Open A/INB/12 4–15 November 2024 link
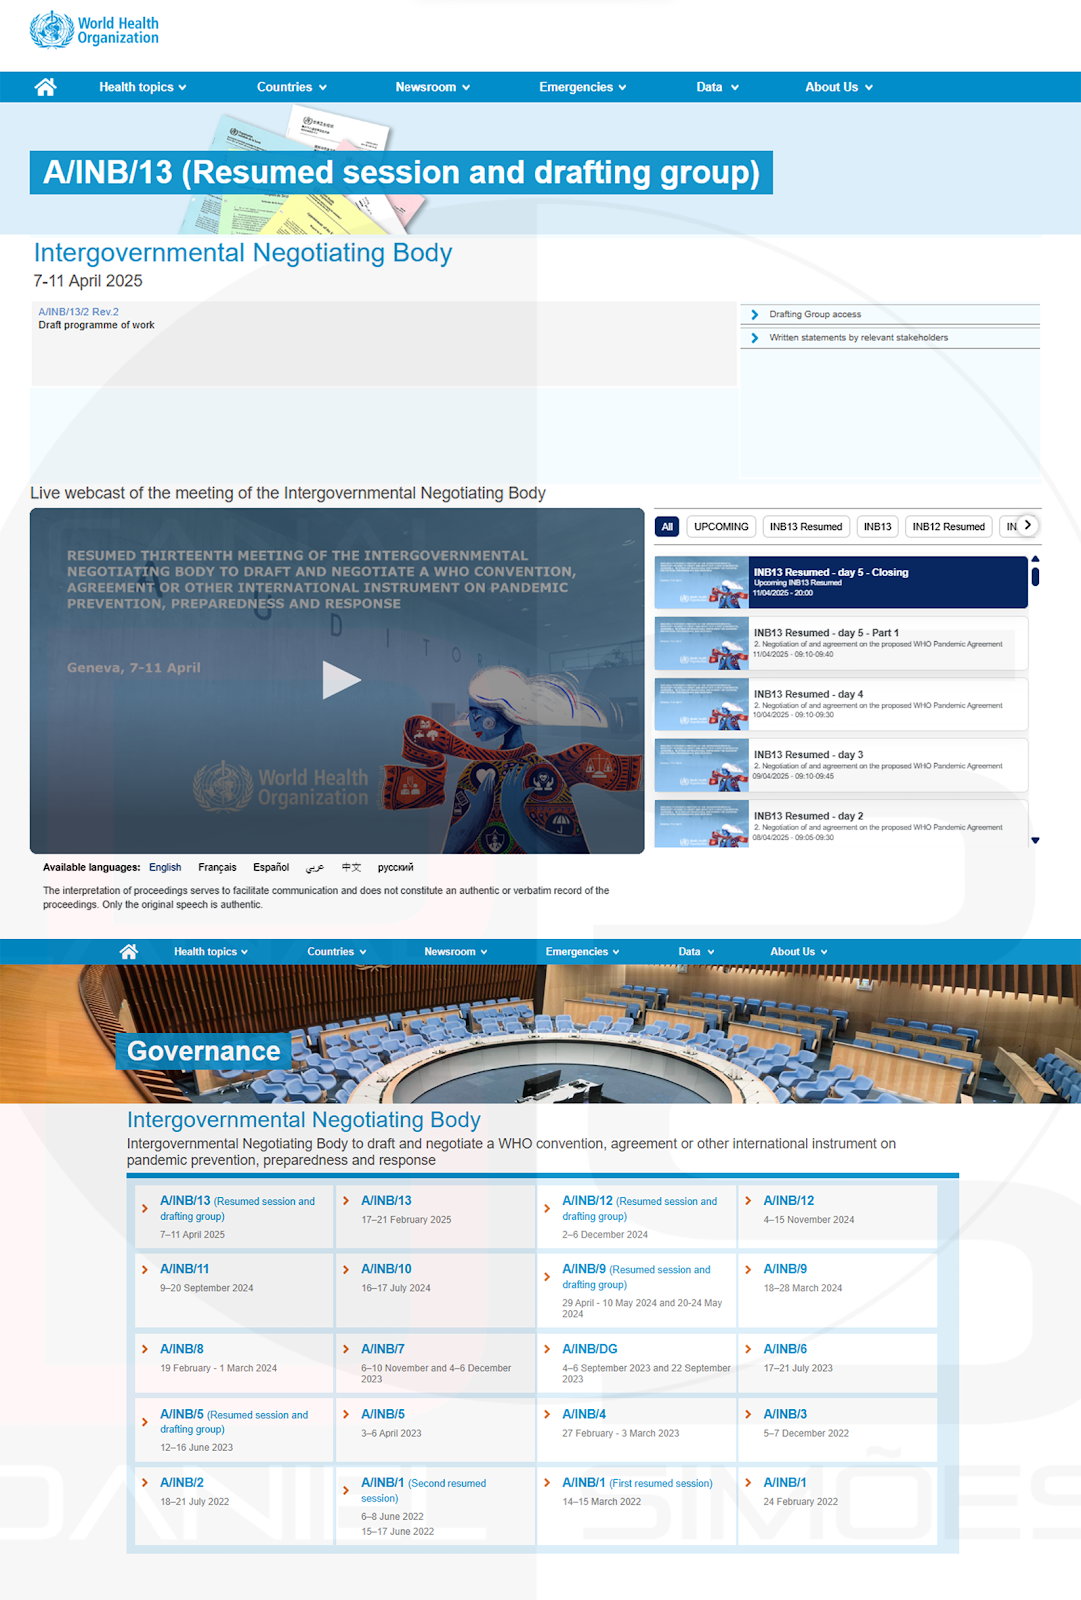The image size is (1081, 1600). pyautogui.click(x=788, y=1200)
